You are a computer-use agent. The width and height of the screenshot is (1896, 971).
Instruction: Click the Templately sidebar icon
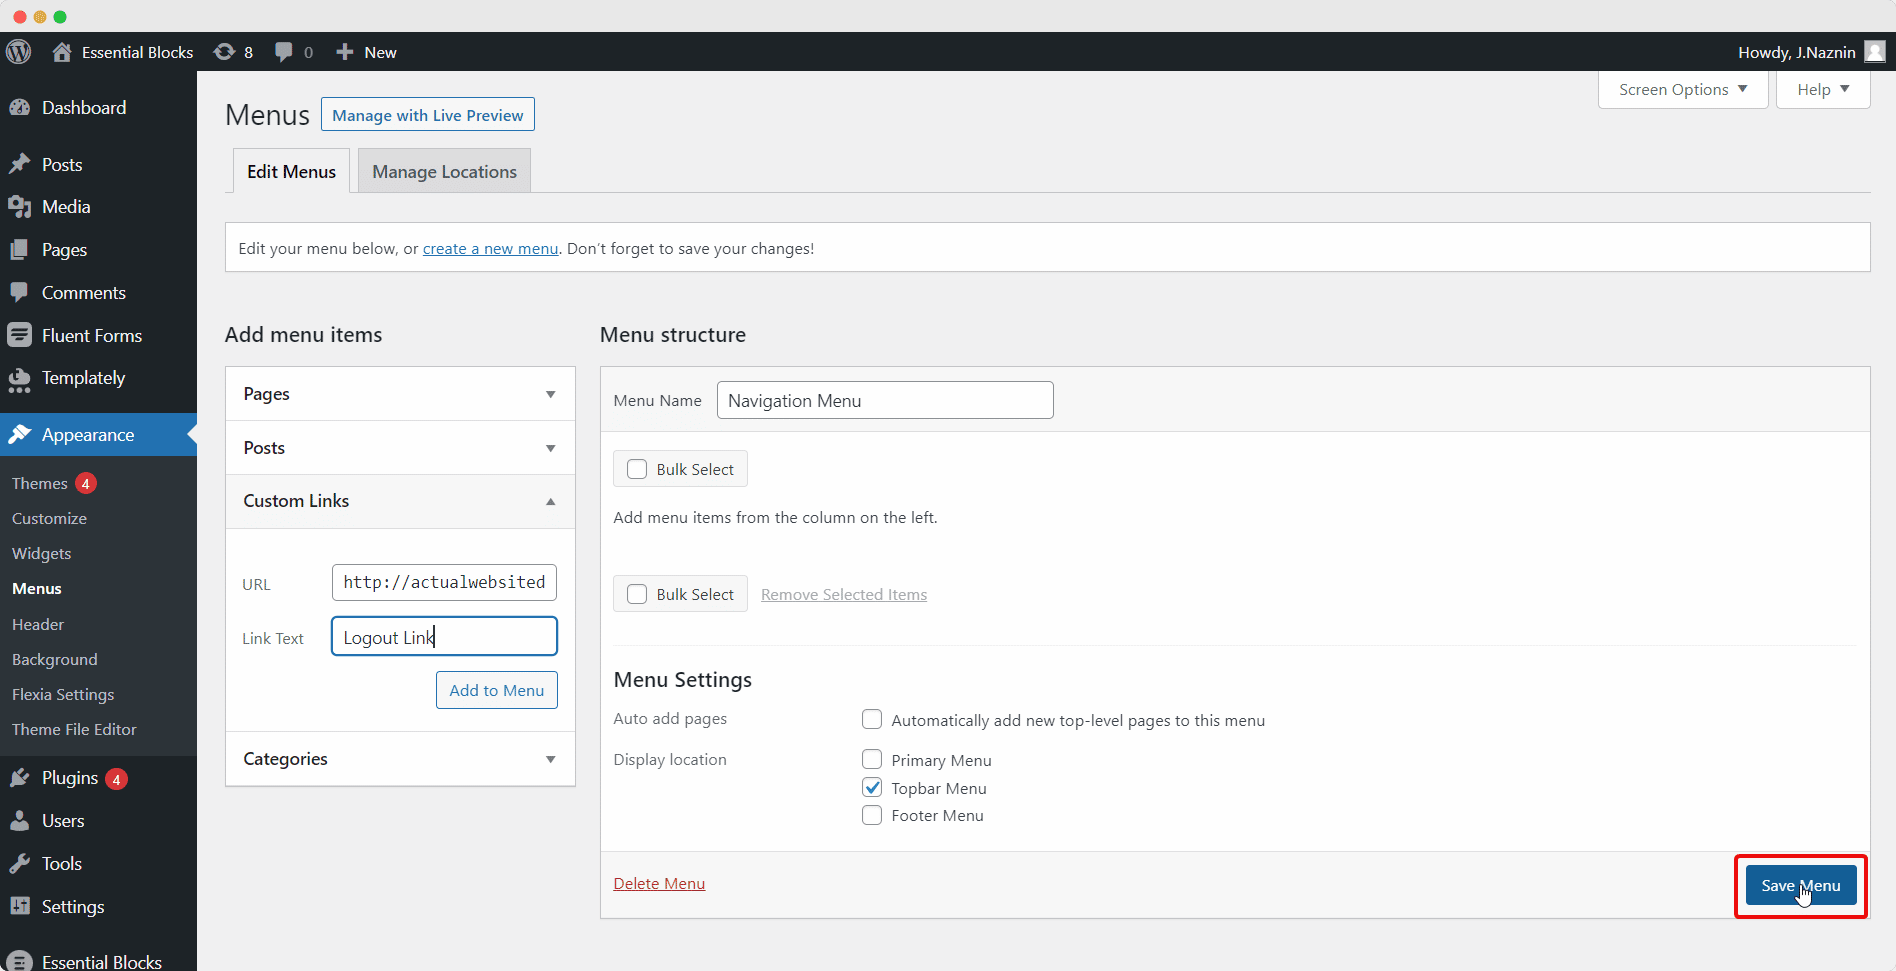[x=21, y=378]
